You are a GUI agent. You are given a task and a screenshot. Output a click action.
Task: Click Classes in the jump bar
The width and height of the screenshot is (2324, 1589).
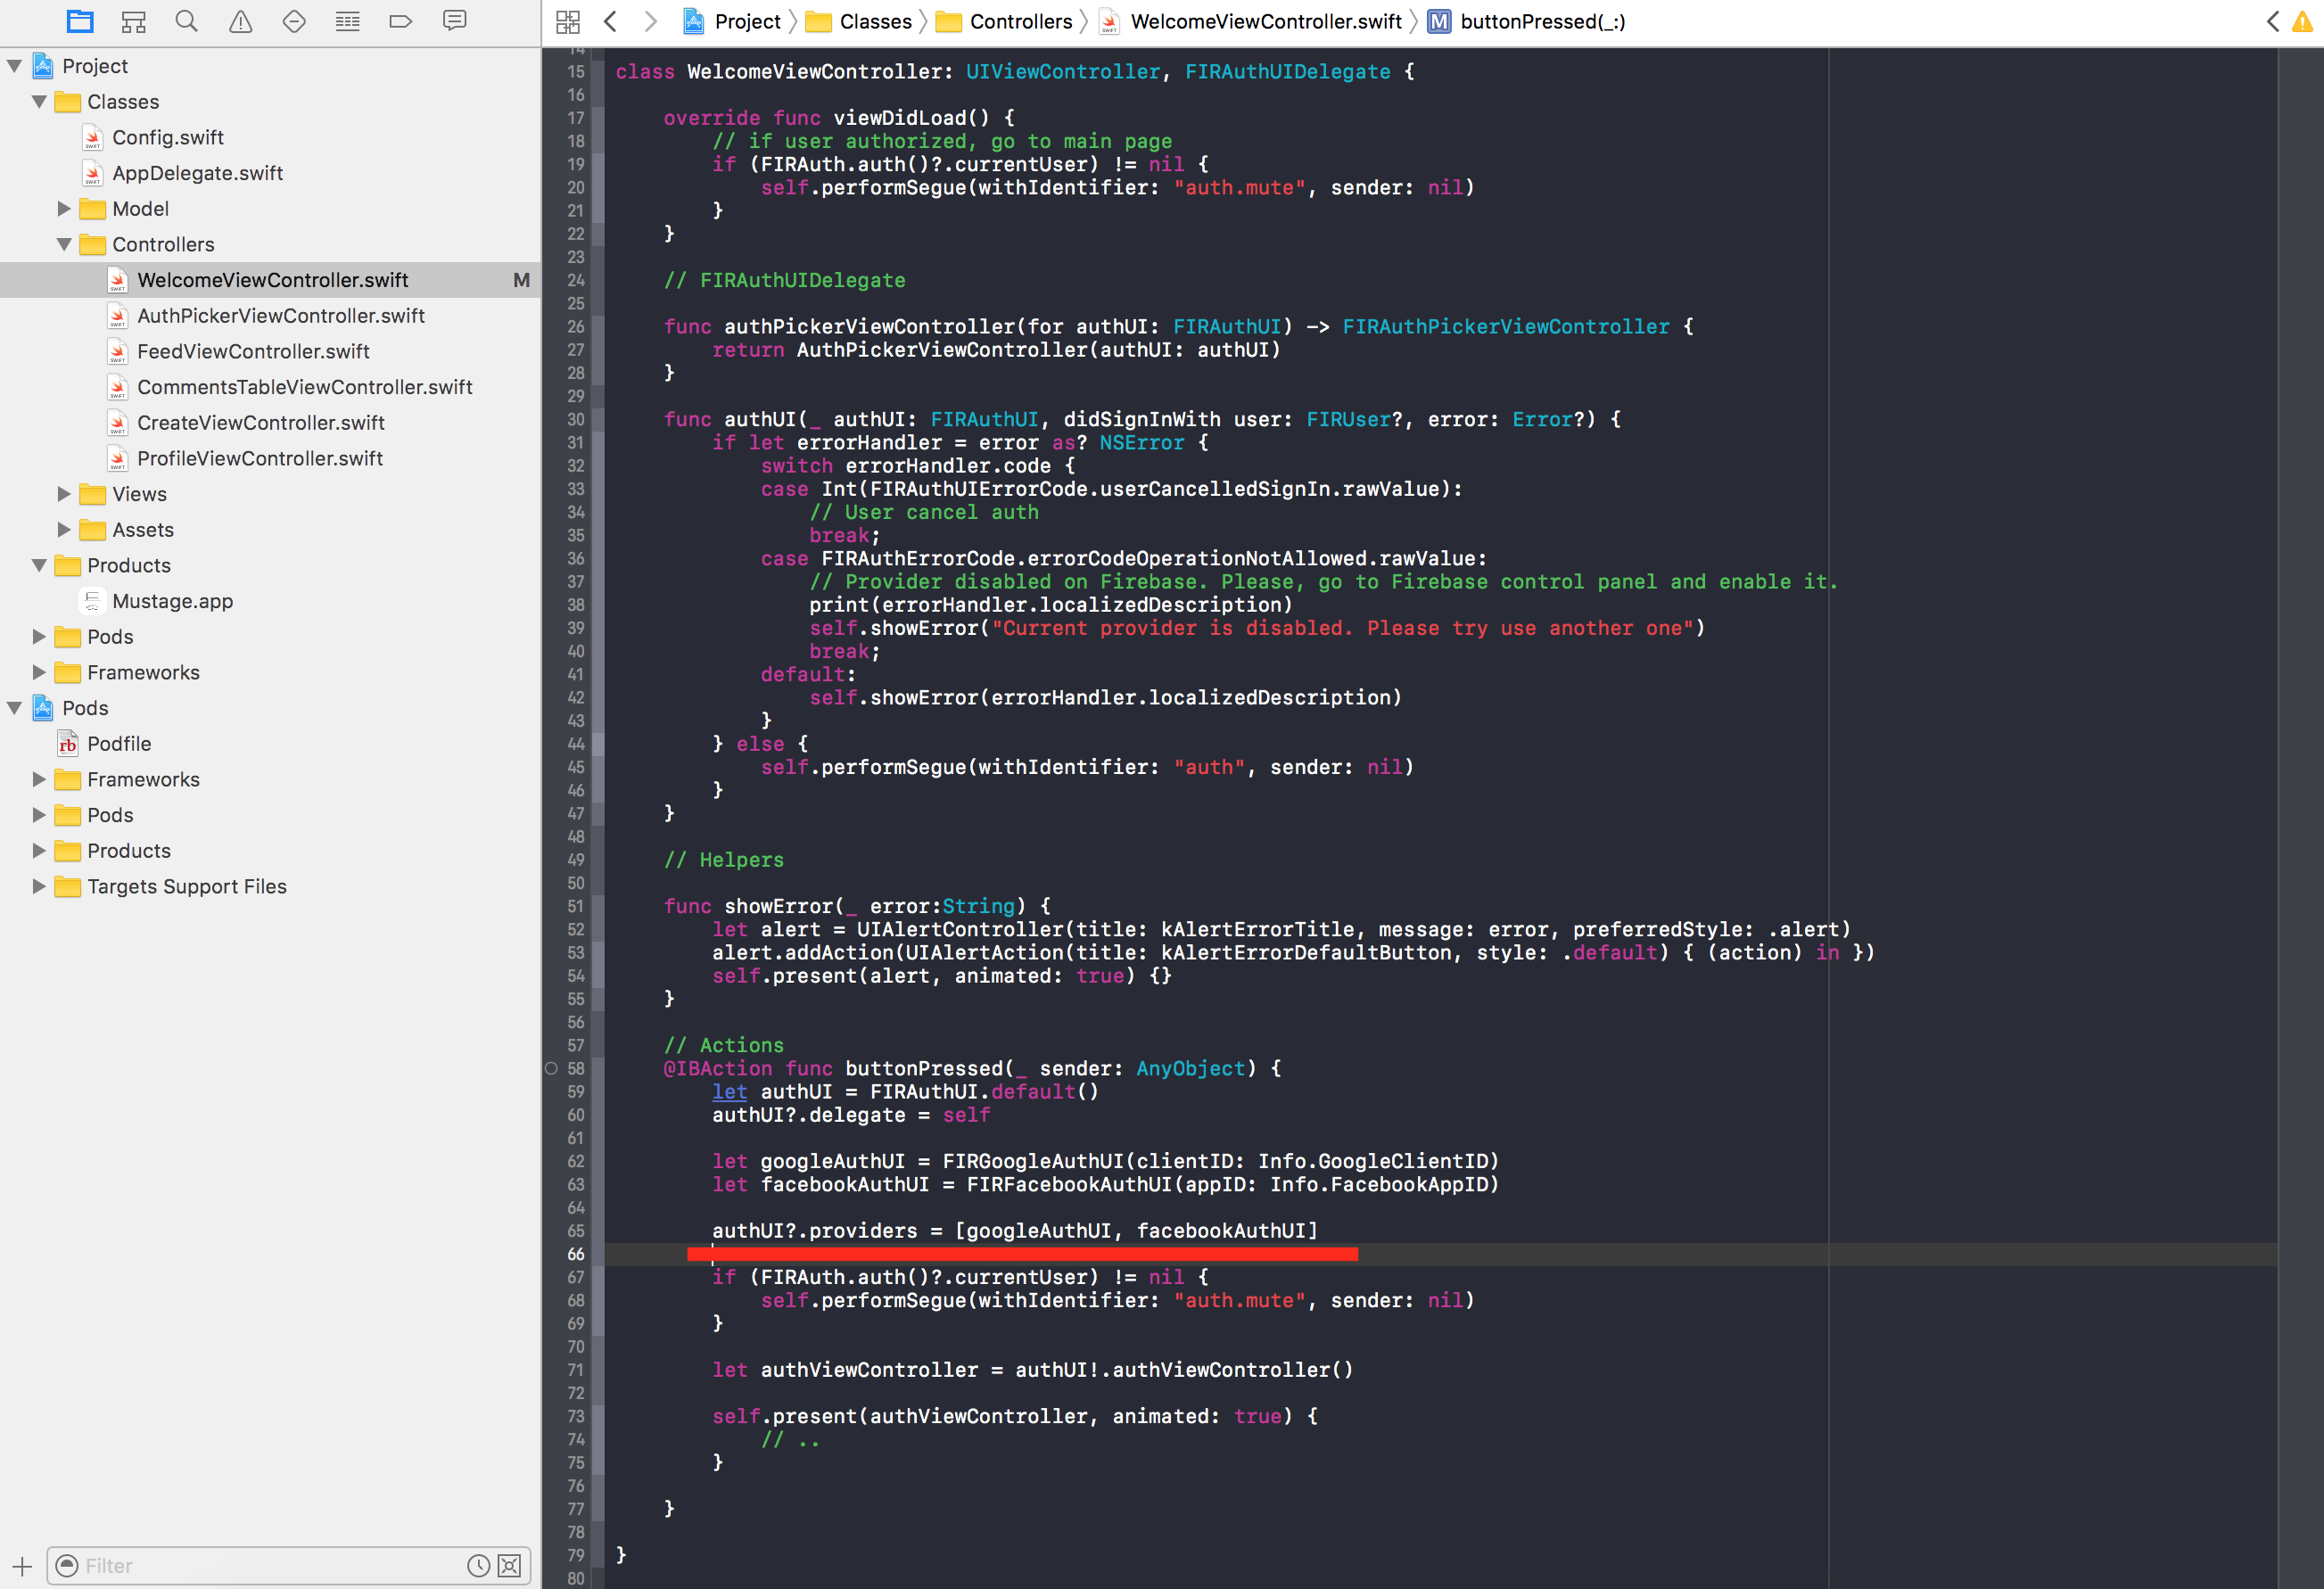coord(875,21)
